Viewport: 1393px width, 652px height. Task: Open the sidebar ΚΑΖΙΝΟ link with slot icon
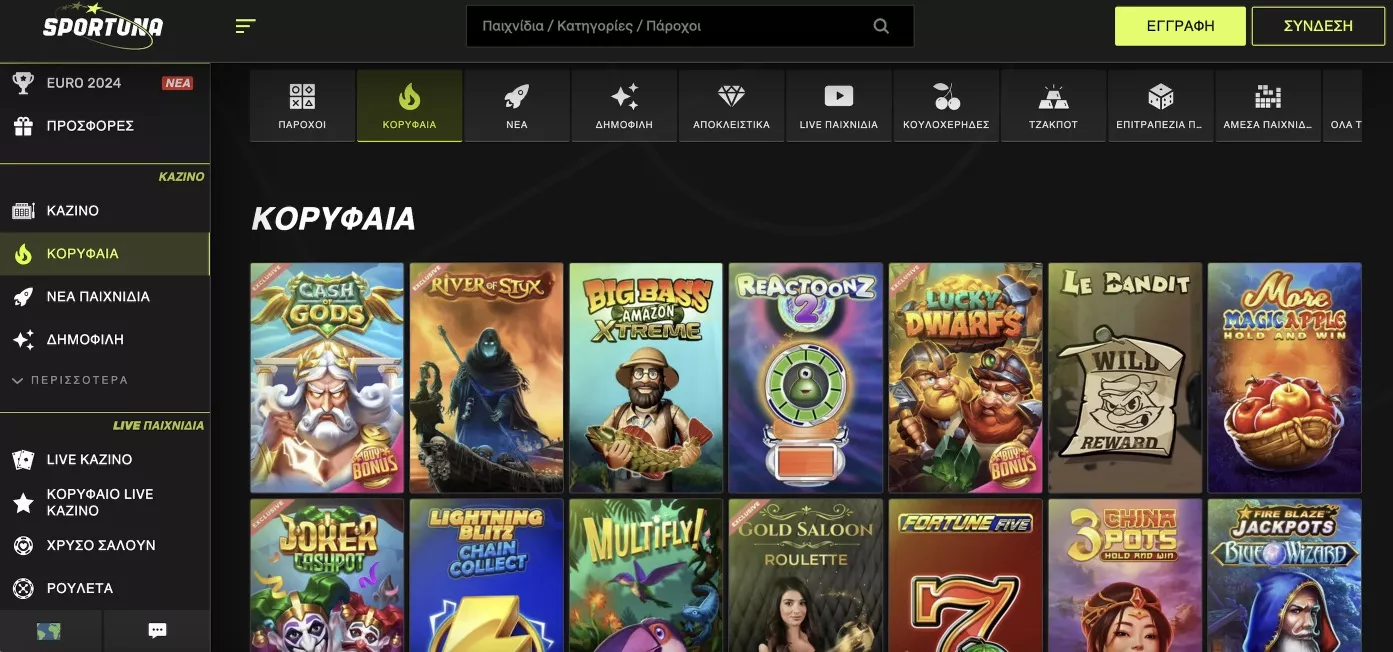click(x=105, y=211)
